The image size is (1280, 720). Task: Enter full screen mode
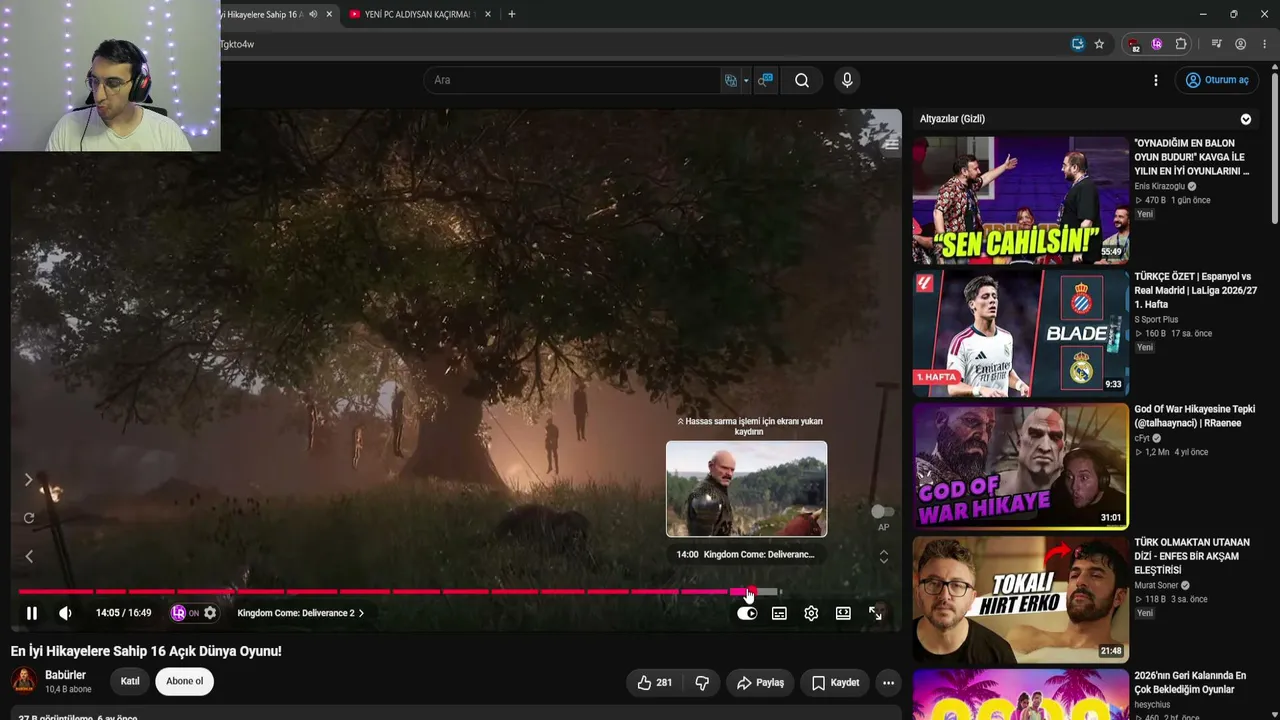[875, 613]
